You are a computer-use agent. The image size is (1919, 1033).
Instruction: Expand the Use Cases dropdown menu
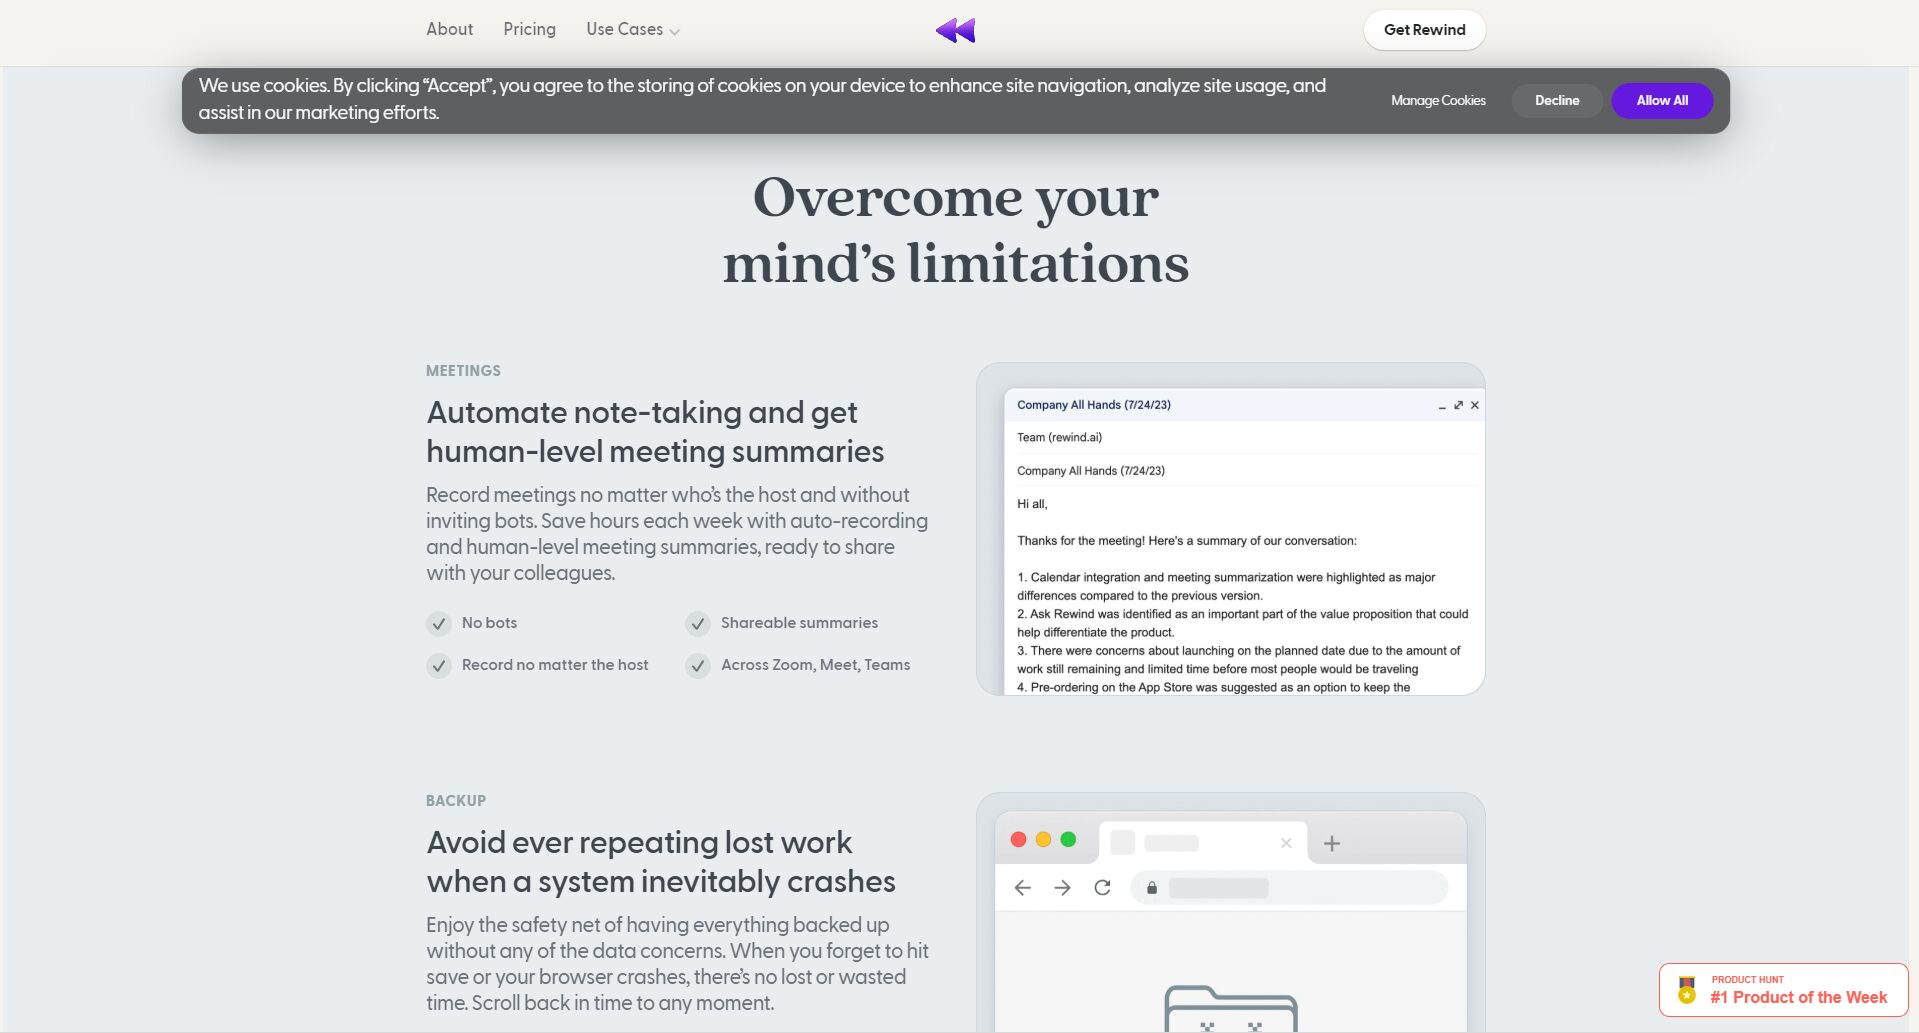point(625,30)
